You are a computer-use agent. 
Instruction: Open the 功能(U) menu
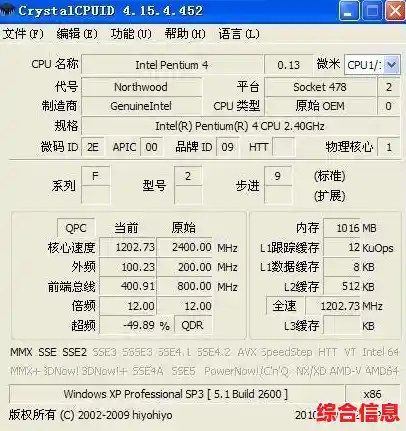pos(131,34)
